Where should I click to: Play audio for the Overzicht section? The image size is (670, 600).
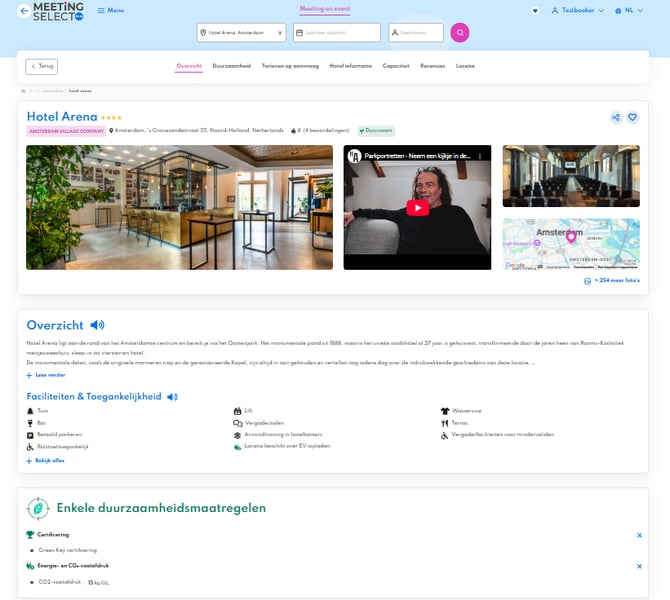(x=97, y=325)
